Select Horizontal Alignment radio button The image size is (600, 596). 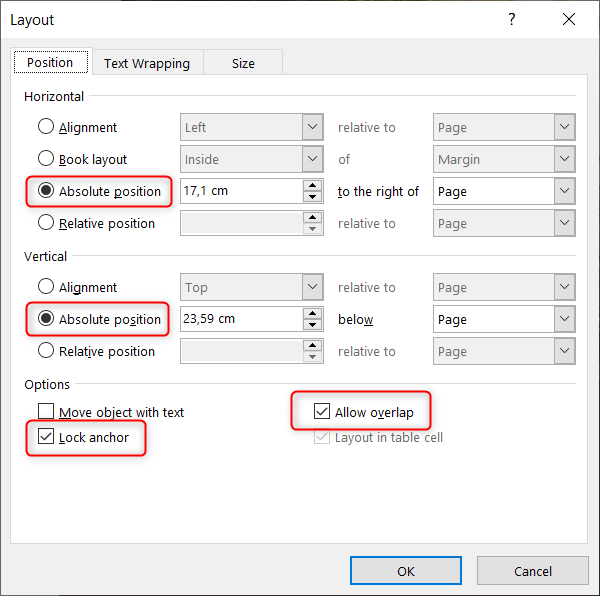tap(46, 126)
